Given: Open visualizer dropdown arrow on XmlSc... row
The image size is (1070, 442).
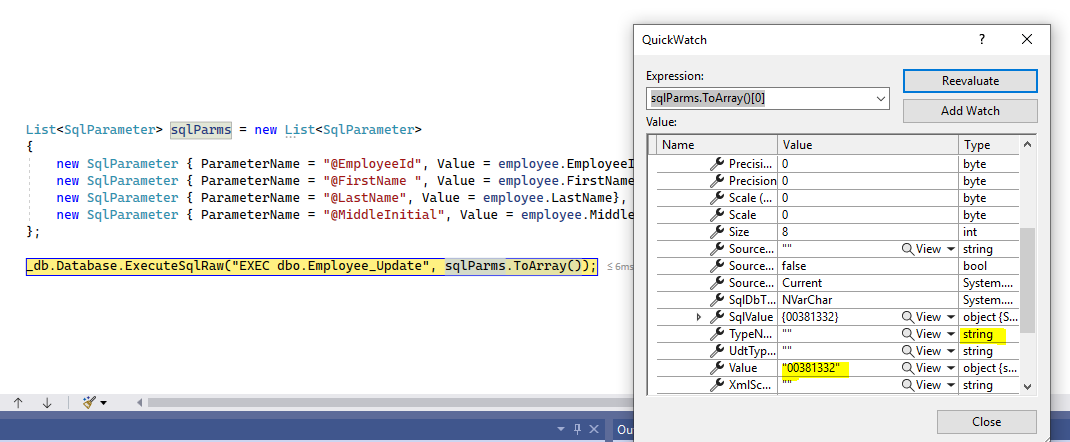Looking at the screenshot, I should [x=951, y=385].
